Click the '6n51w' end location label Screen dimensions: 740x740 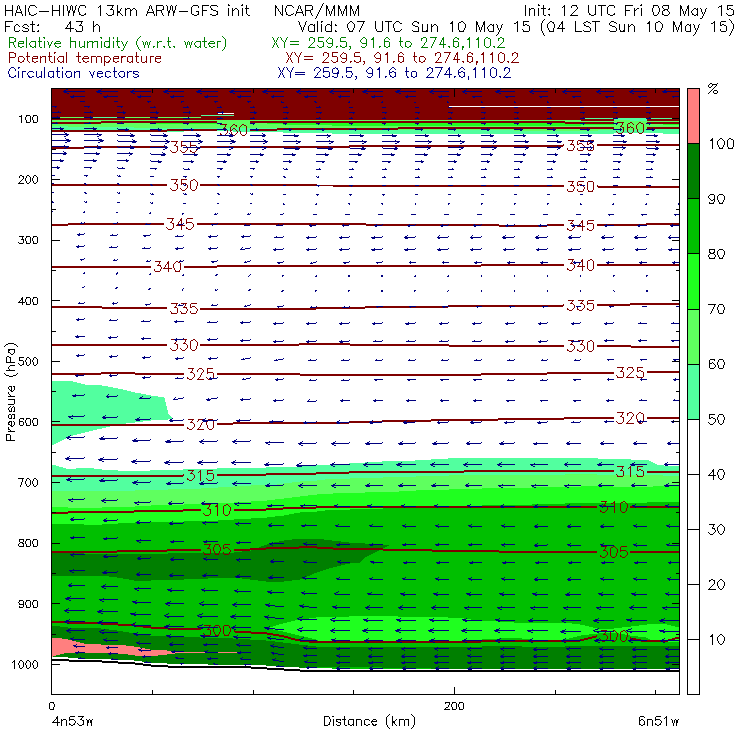(x=658, y=722)
